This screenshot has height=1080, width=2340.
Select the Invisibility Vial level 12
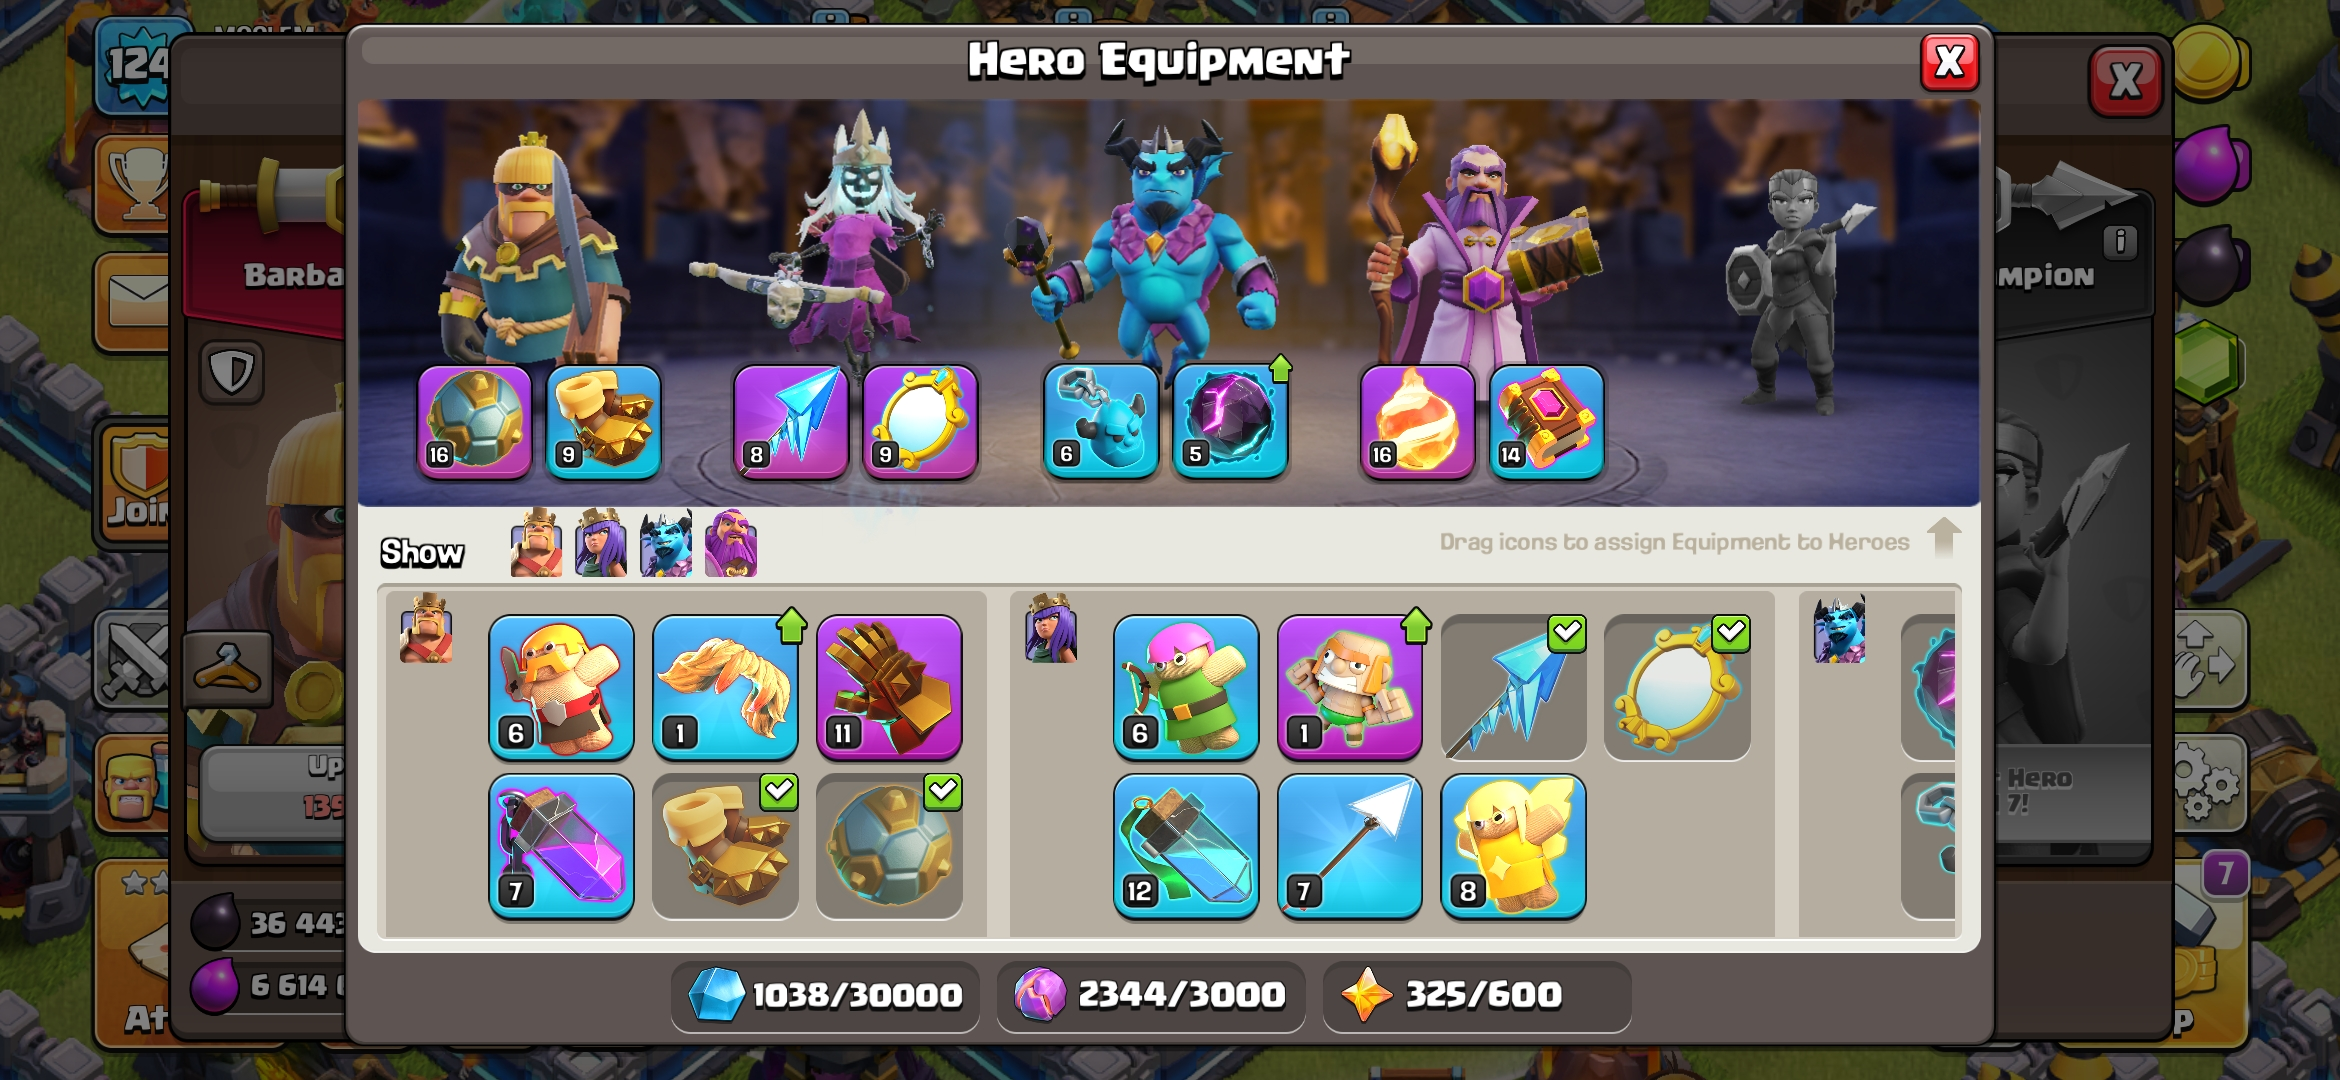[x=1186, y=846]
